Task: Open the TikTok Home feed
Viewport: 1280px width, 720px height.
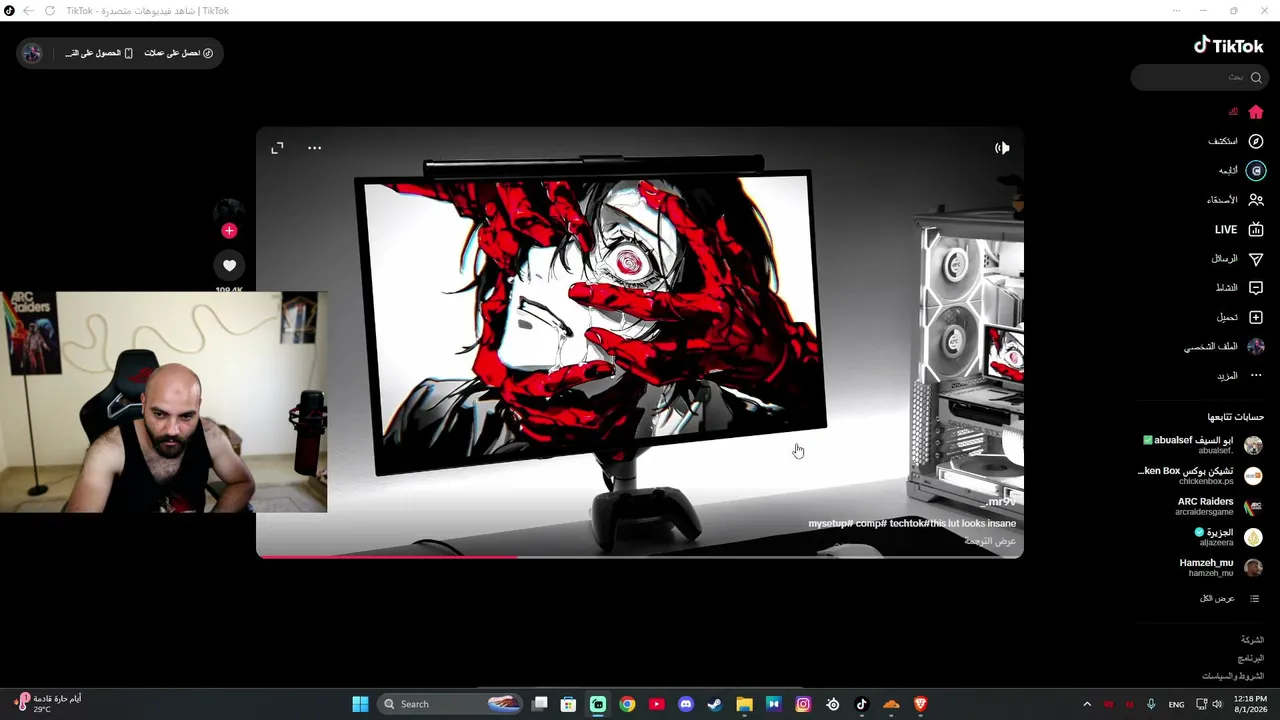Action: 1256,112
